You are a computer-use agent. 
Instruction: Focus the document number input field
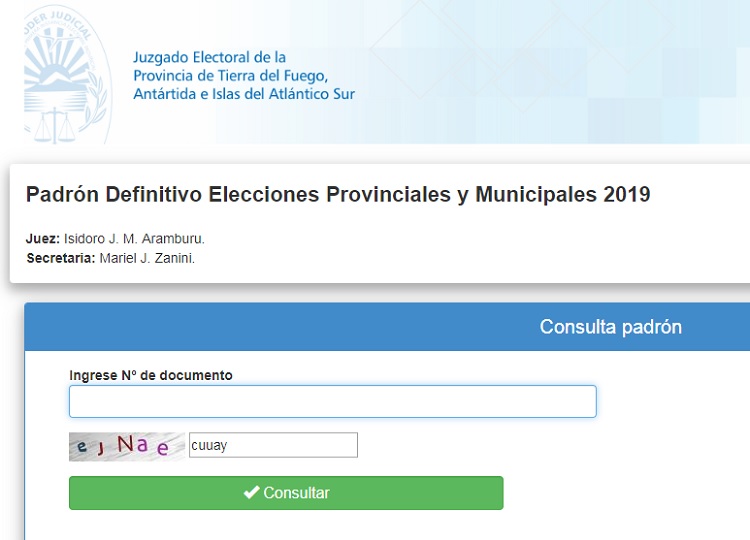(333, 401)
